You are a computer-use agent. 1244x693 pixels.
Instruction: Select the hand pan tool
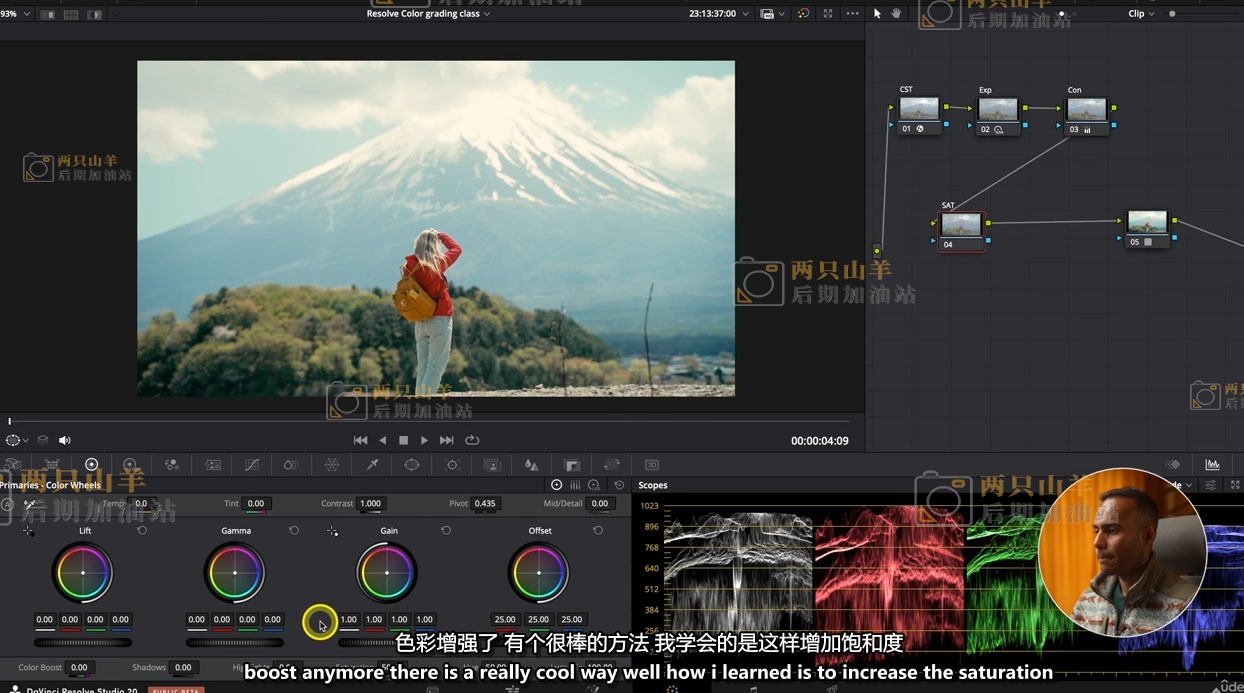pos(896,14)
